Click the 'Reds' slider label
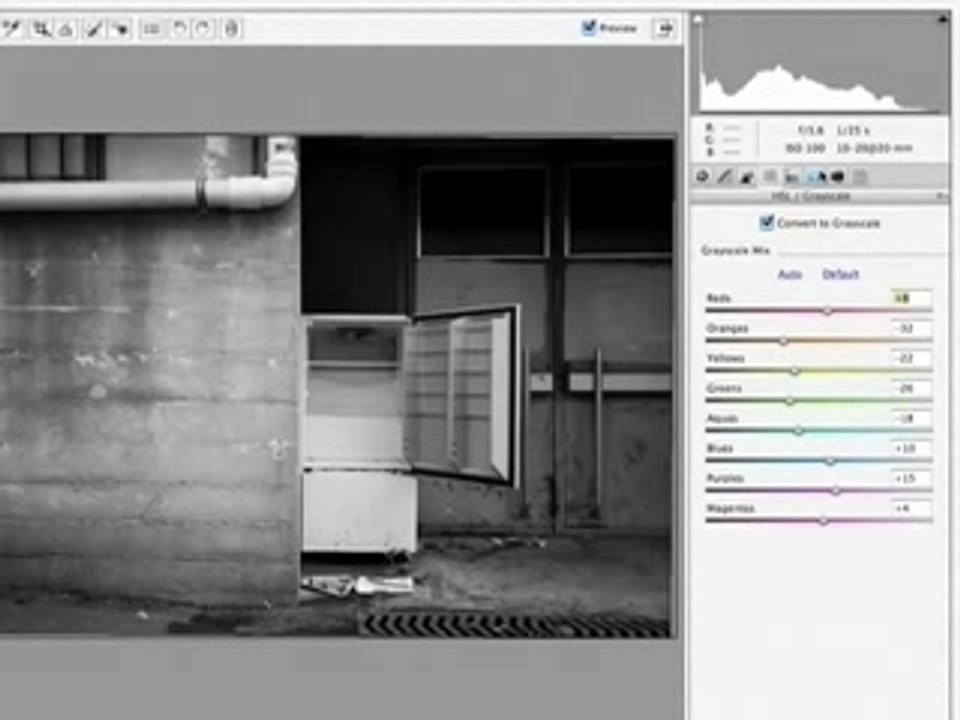The image size is (960, 720). tap(719, 298)
